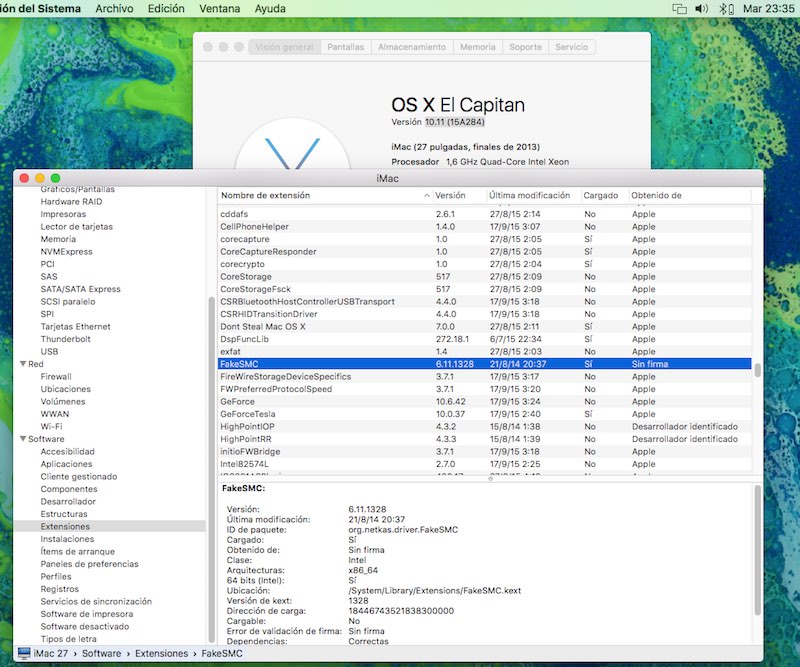Collapse the Software section in sidebar
Screen dimensions: 800x667
23,439
